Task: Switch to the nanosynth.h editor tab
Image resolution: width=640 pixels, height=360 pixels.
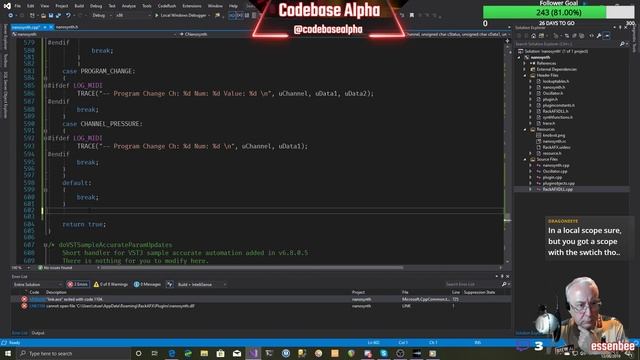Action: click(x=67, y=27)
